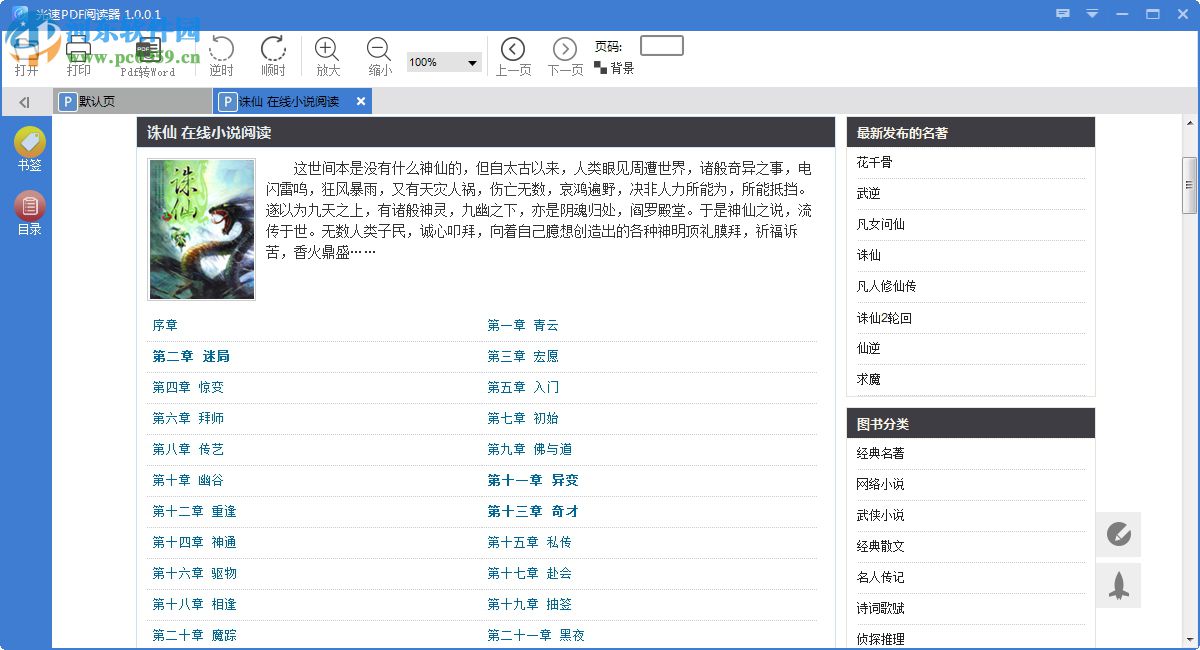Image resolution: width=1200 pixels, height=650 pixels.
Task: Click the rocket back-to-top icon
Action: point(1118,586)
